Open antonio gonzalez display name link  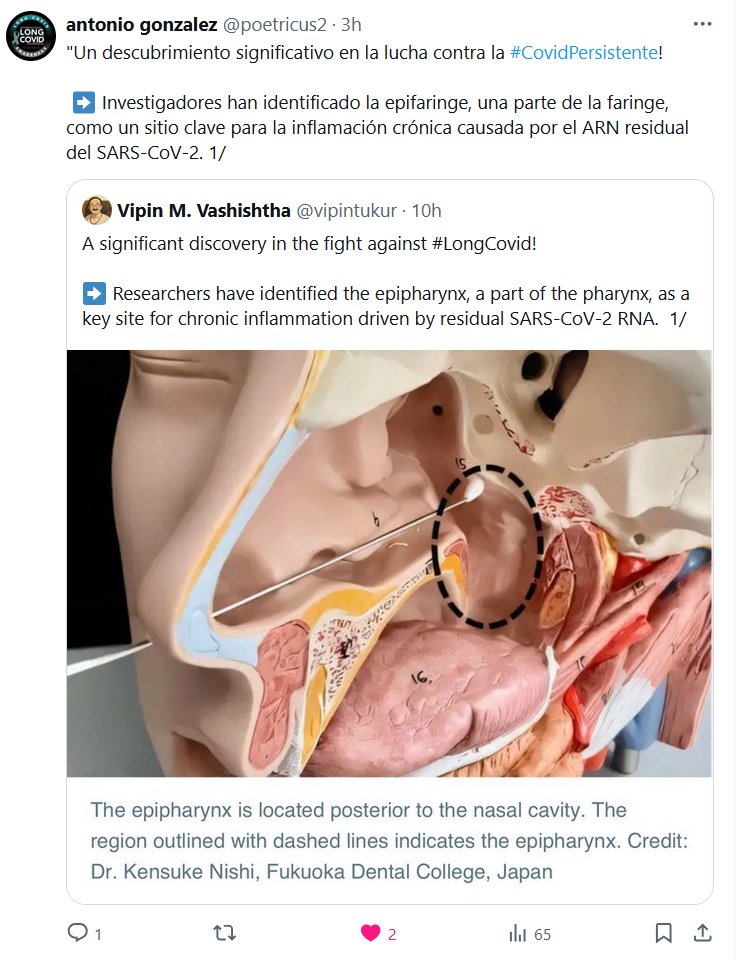click(141, 24)
